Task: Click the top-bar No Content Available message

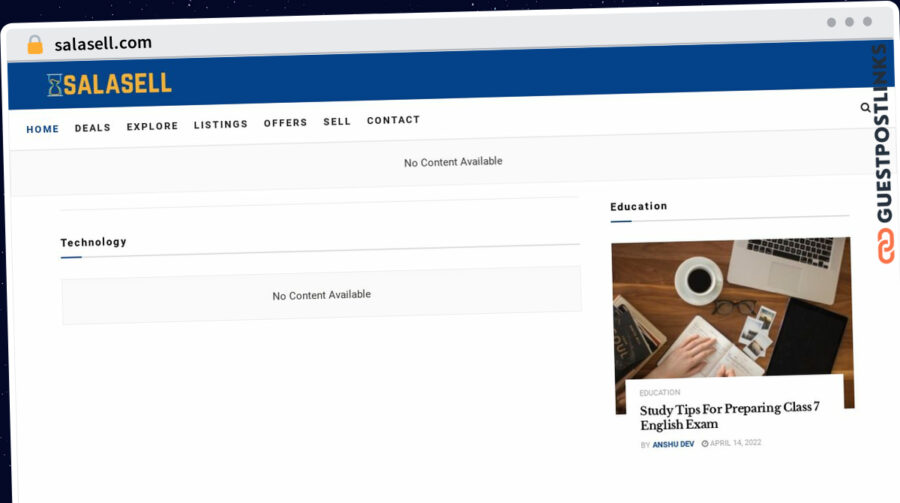Action: (x=453, y=162)
